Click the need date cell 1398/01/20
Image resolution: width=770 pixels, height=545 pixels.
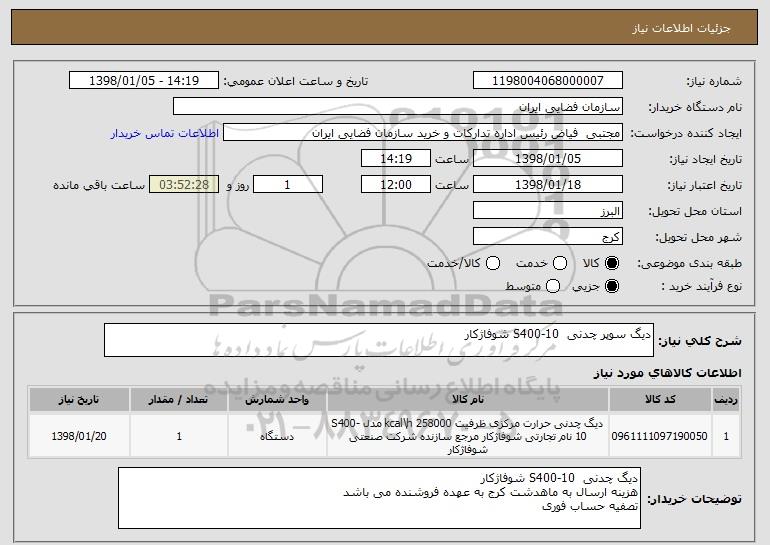click(79, 436)
